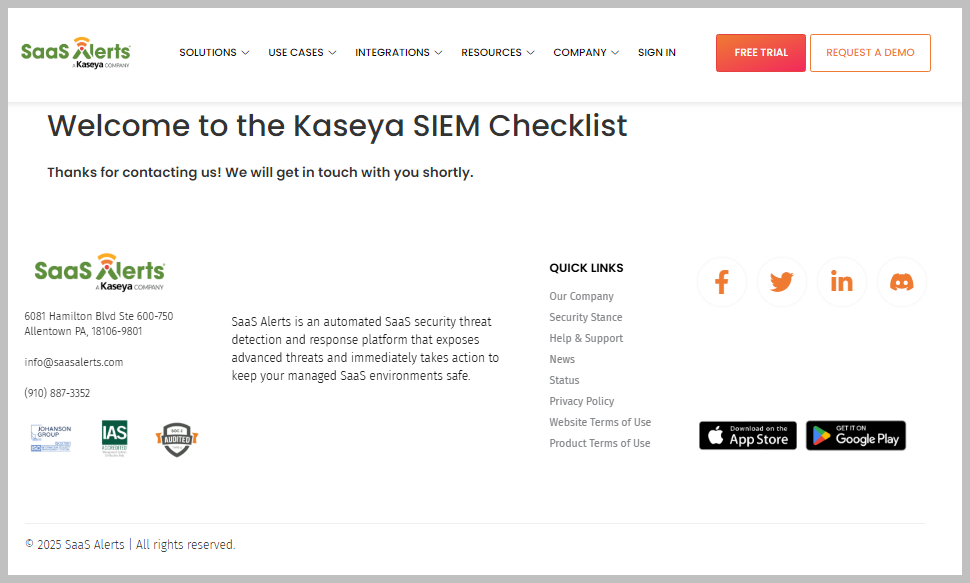Open the Discord social icon
The image size is (970, 583).
pyautogui.click(x=901, y=282)
